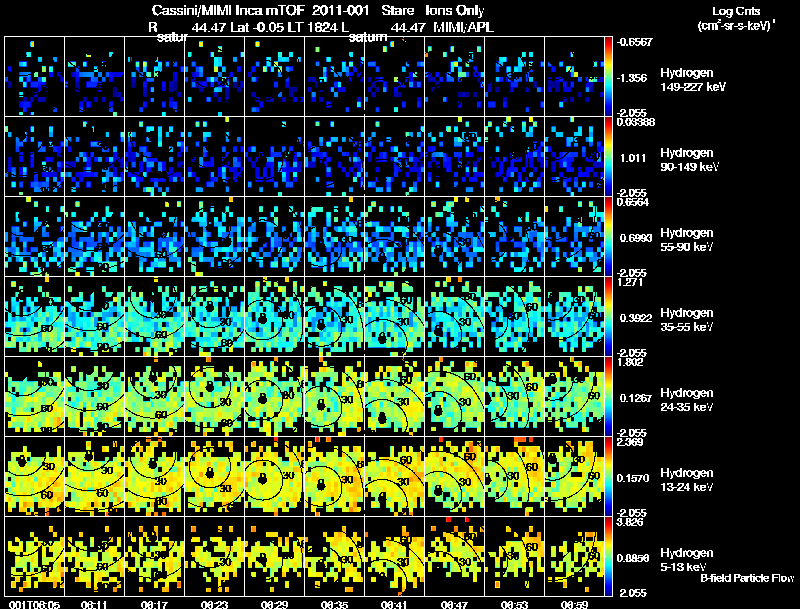Image resolution: width=800 pixels, height=609 pixels.
Task: Open the 24-35 keV image panel at 06:11
Action: [x=94, y=397]
